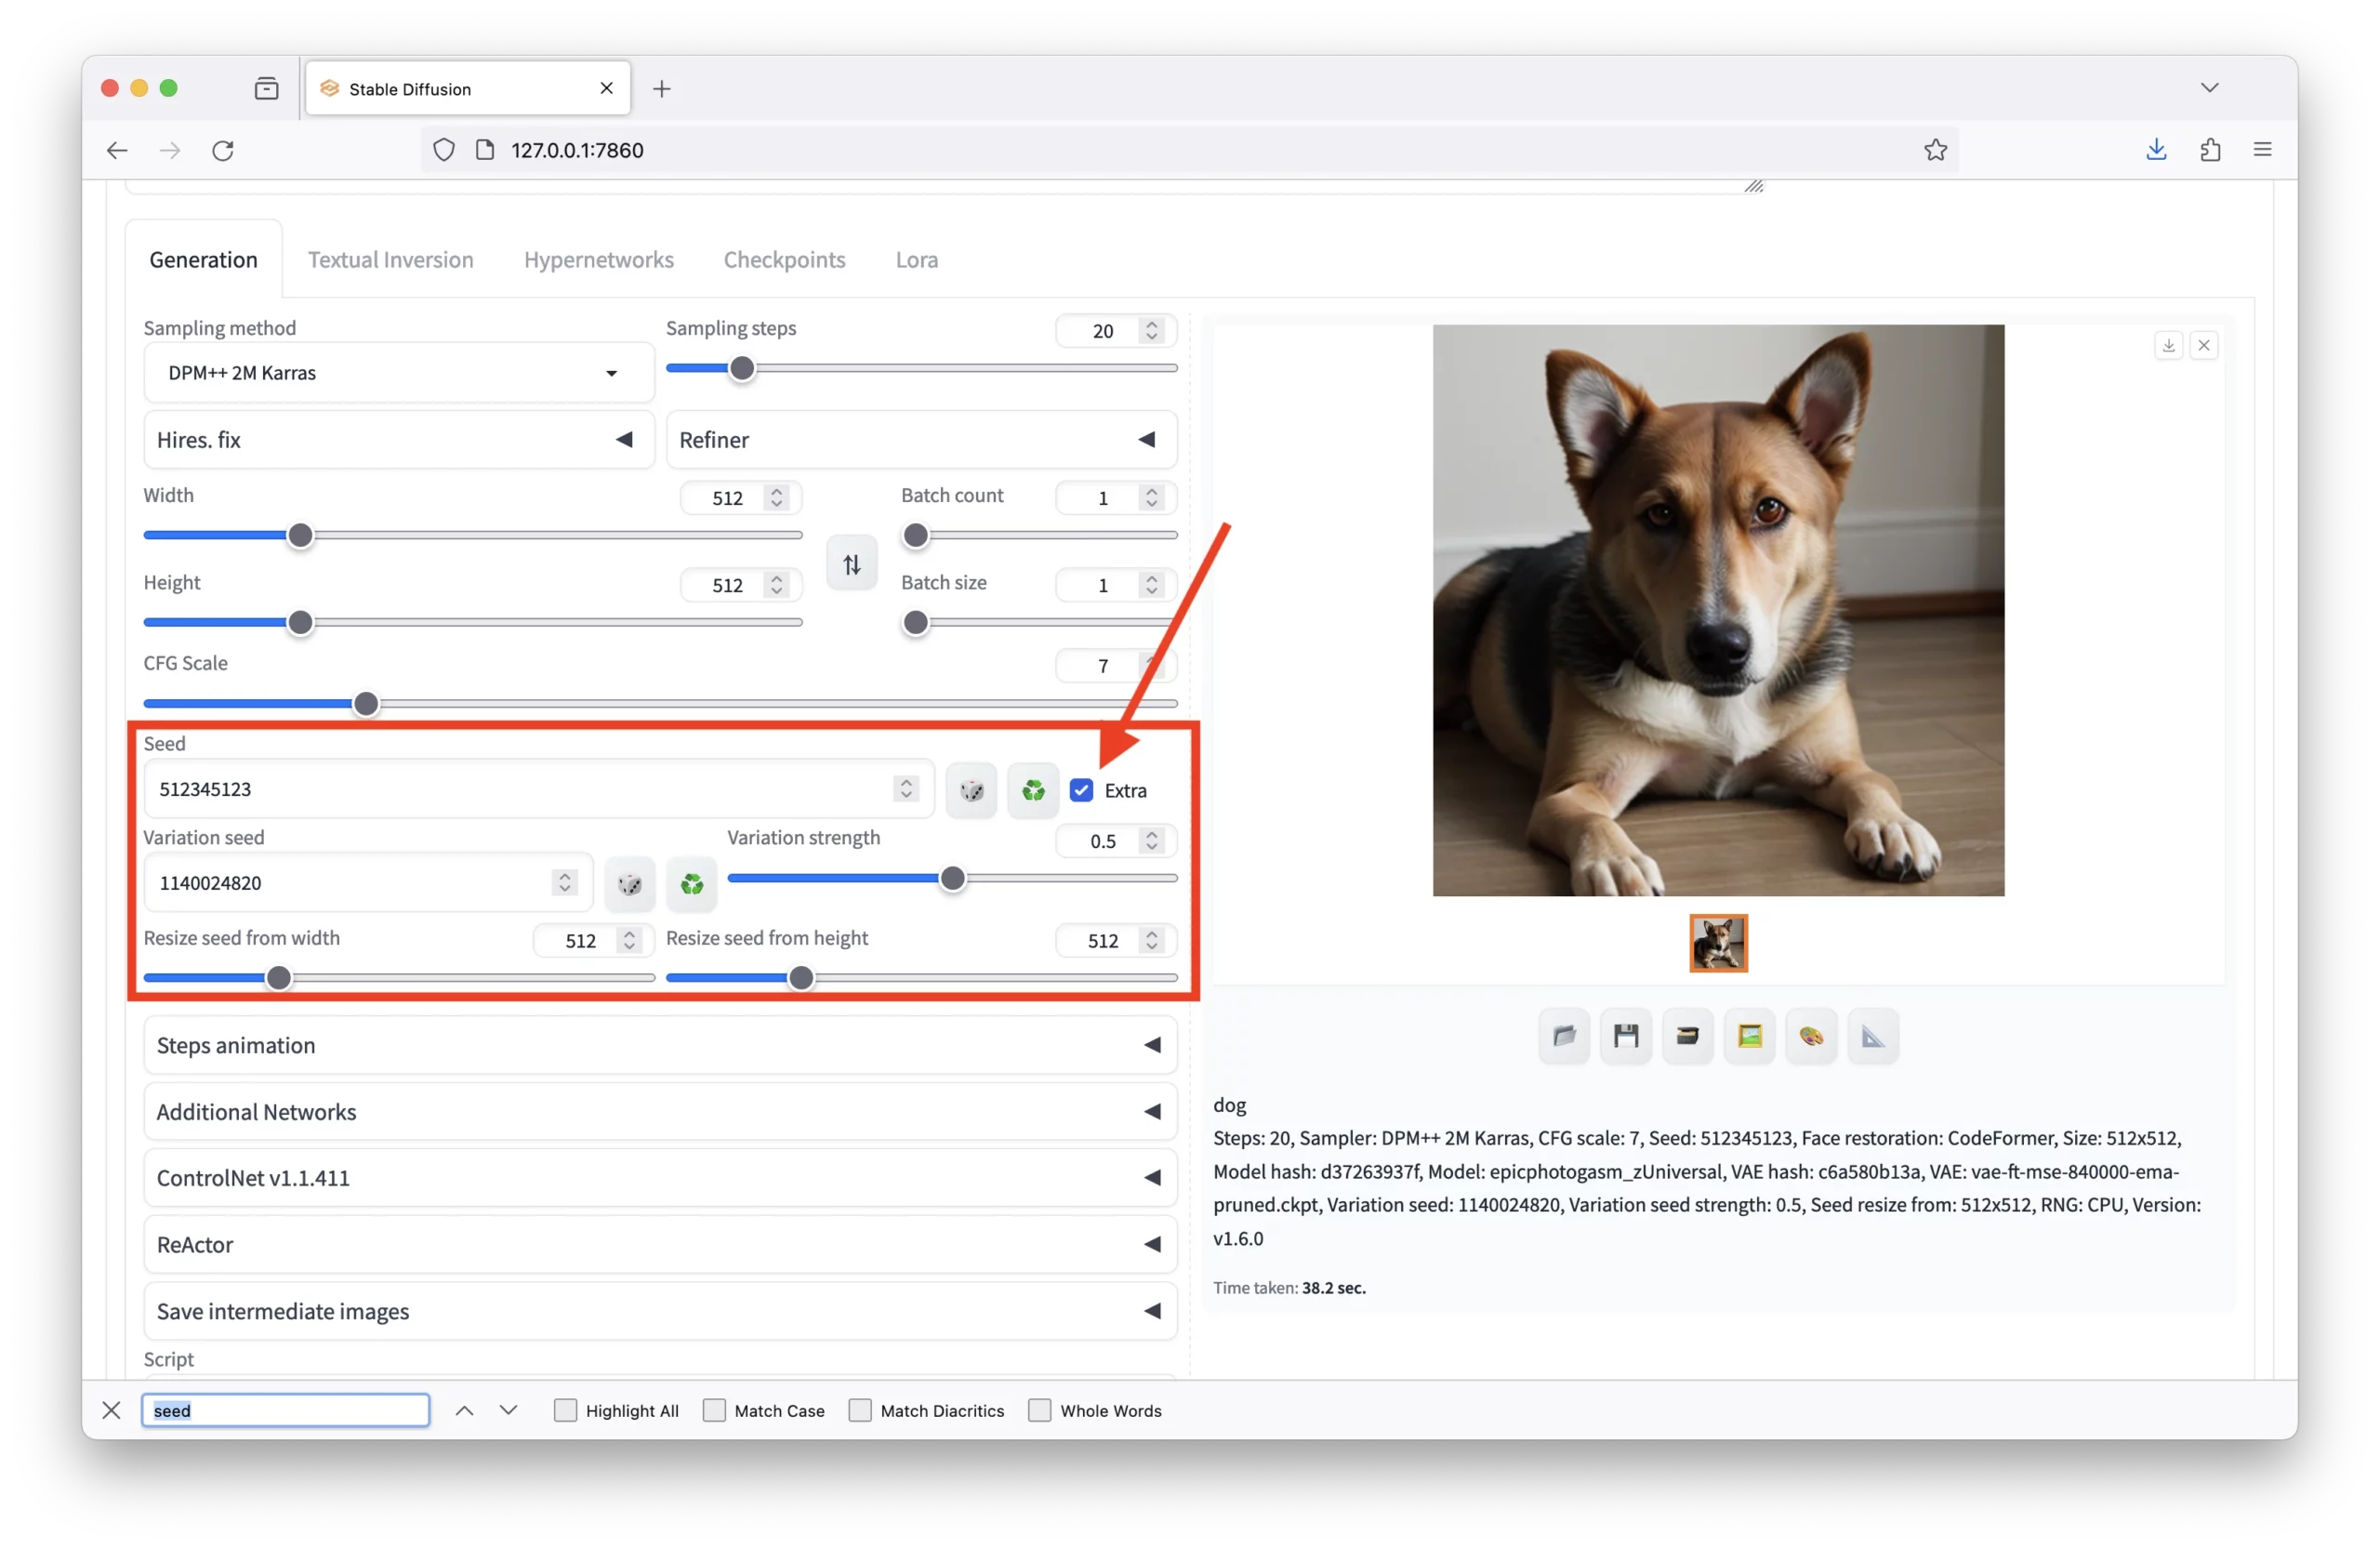
Task: Click the seed random dice icon
Action: (971, 790)
